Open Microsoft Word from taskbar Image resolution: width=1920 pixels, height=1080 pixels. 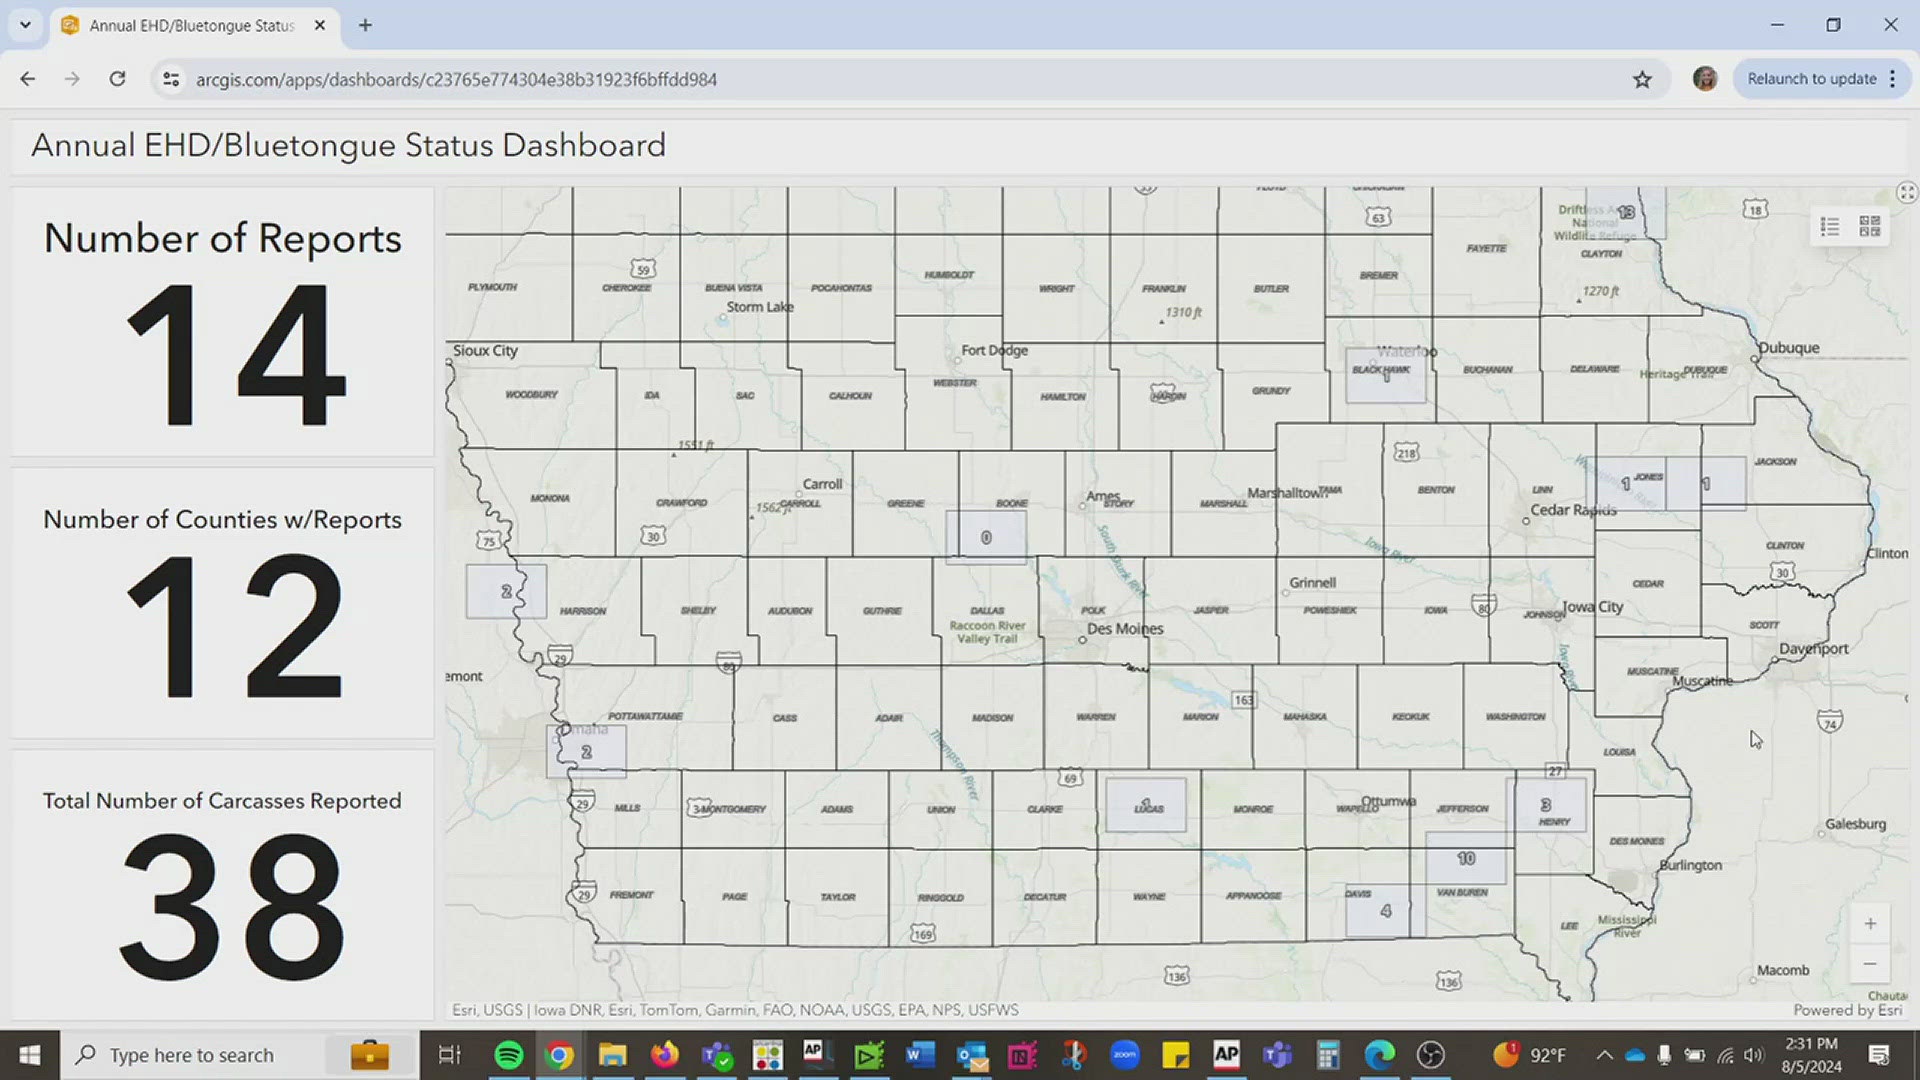coord(920,1055)
